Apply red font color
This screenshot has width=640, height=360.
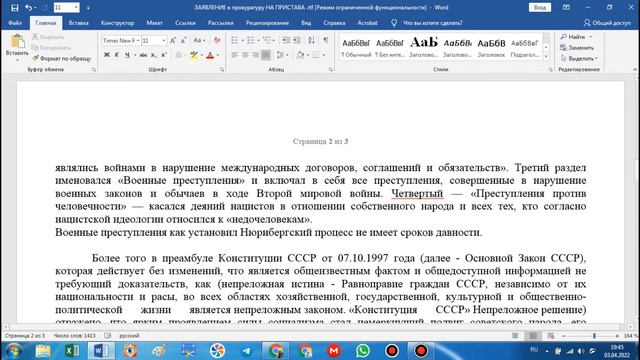210,55
